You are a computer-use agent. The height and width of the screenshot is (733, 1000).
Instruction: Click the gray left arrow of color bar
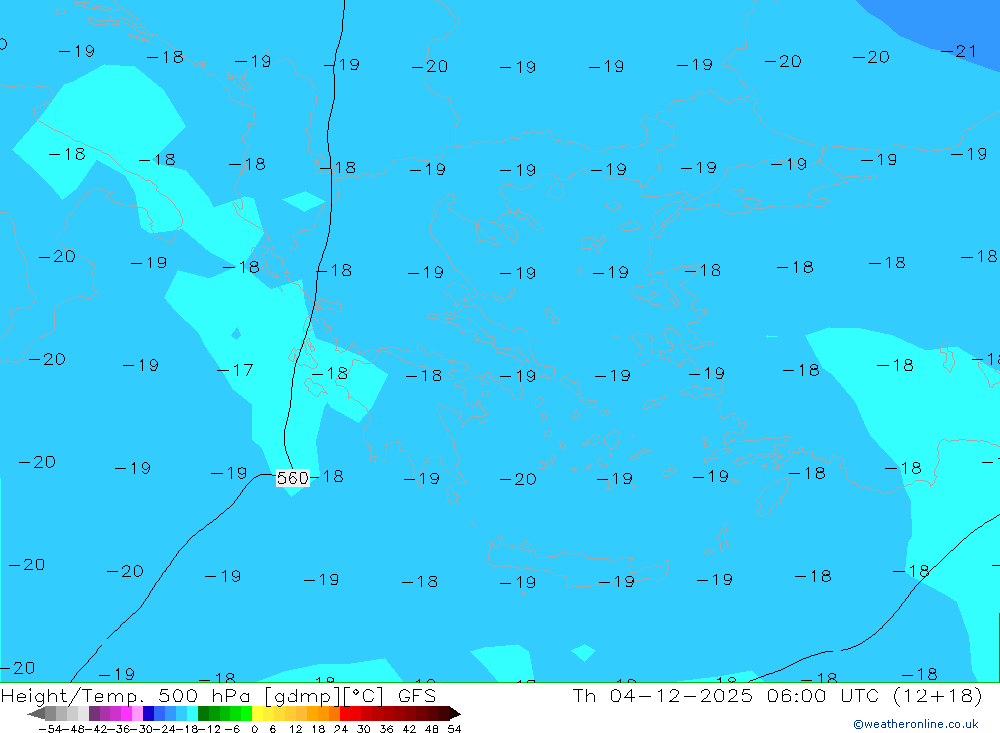pyautogui.click(x=36, y=714)
